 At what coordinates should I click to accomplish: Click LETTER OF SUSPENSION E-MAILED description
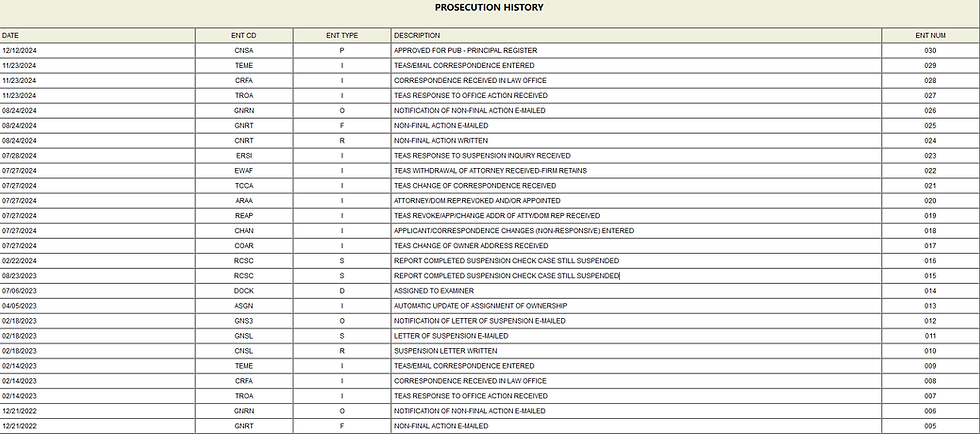(x=451, y=336)
